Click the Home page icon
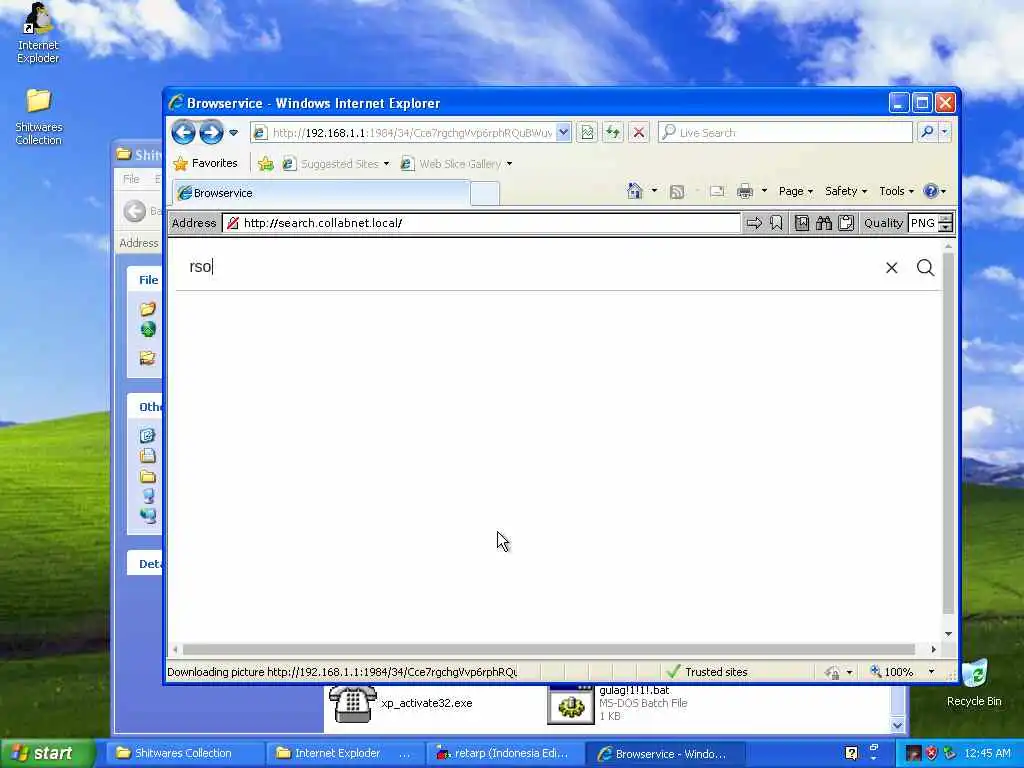The height and width of the screenshot is (768, 1024). (x=635, y=191)
